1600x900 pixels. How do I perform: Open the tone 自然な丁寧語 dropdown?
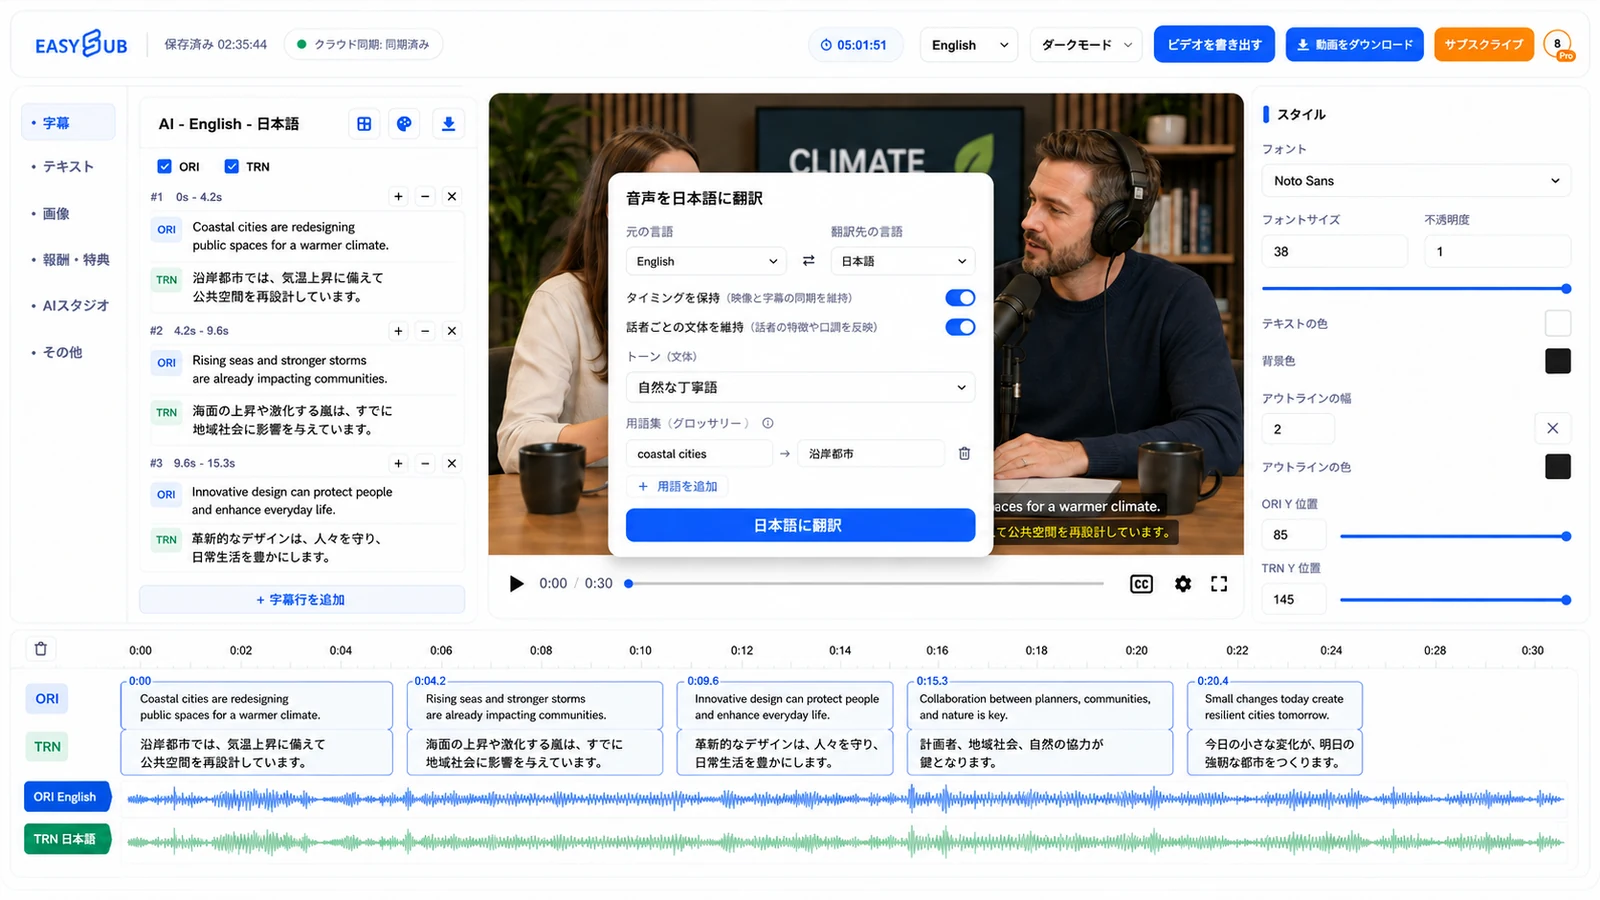(800, 387)
